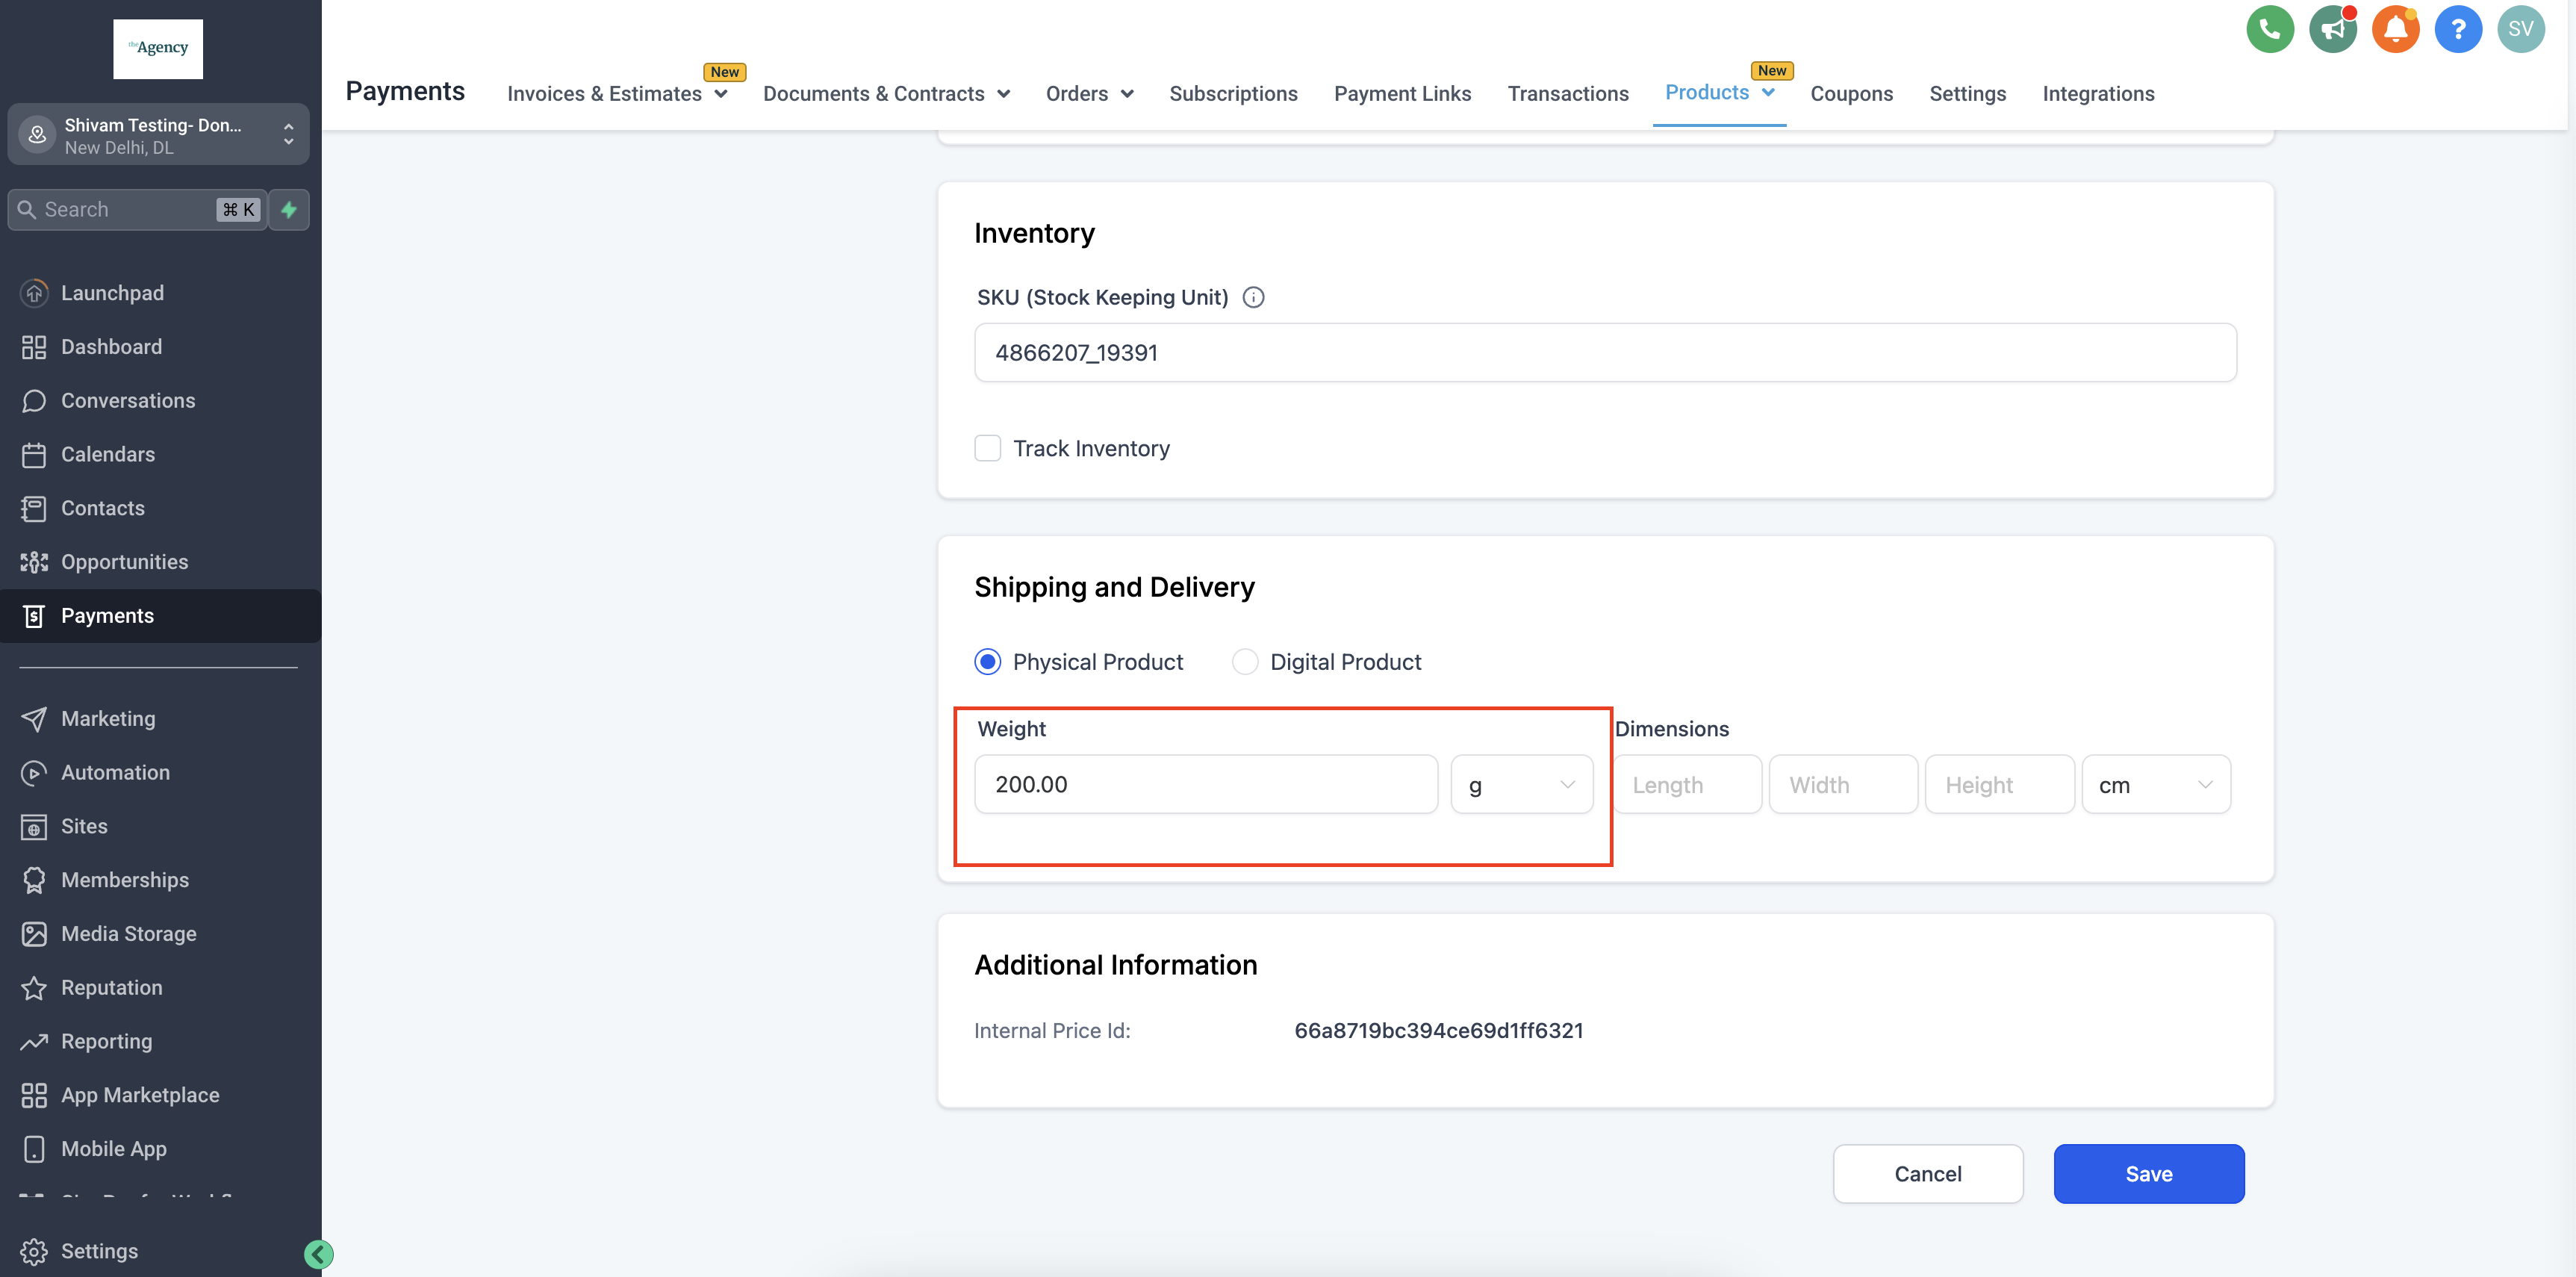
Task: Go to the Coupons tab
Action: pos(1851,94)
